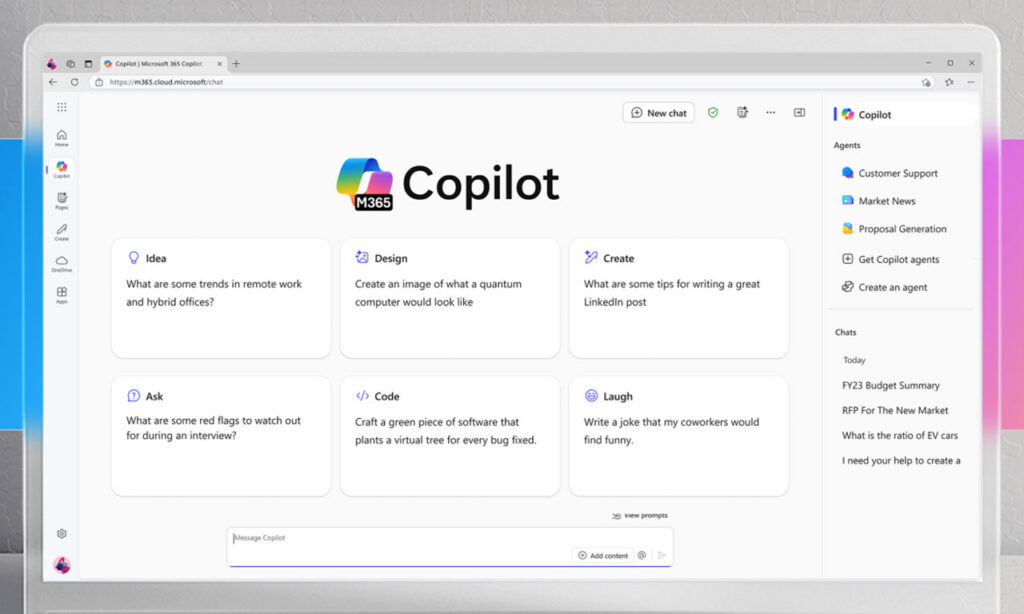Viewport: 1024px width, 614px height.
Task: Click the browser profile icon in title bar
Action: point(52,63)
